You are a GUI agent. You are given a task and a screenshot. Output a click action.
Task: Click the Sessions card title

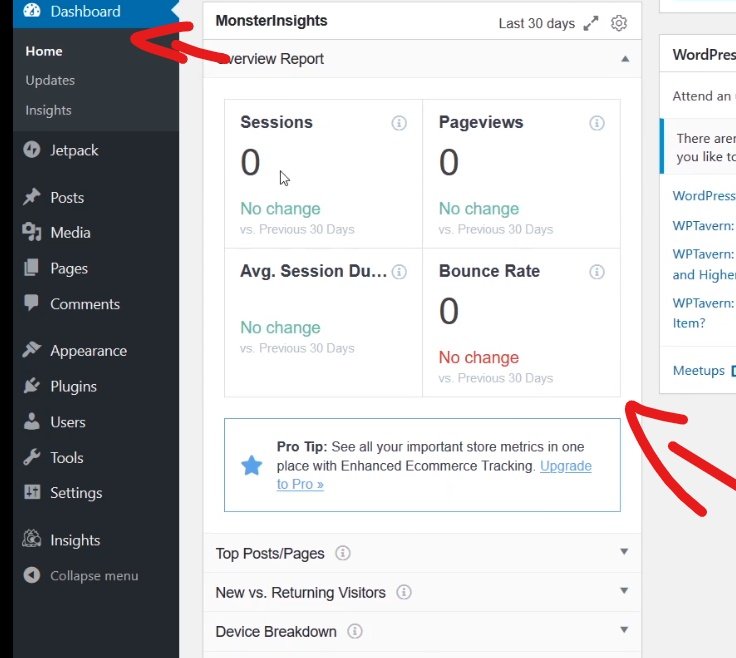(276, 122)
